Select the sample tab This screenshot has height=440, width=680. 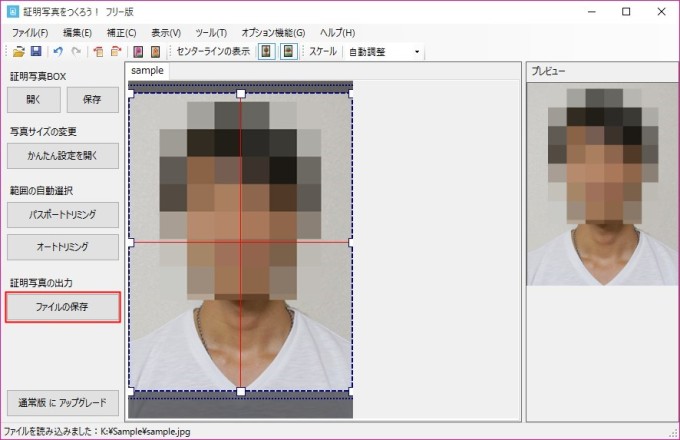(x=147, y=71)
